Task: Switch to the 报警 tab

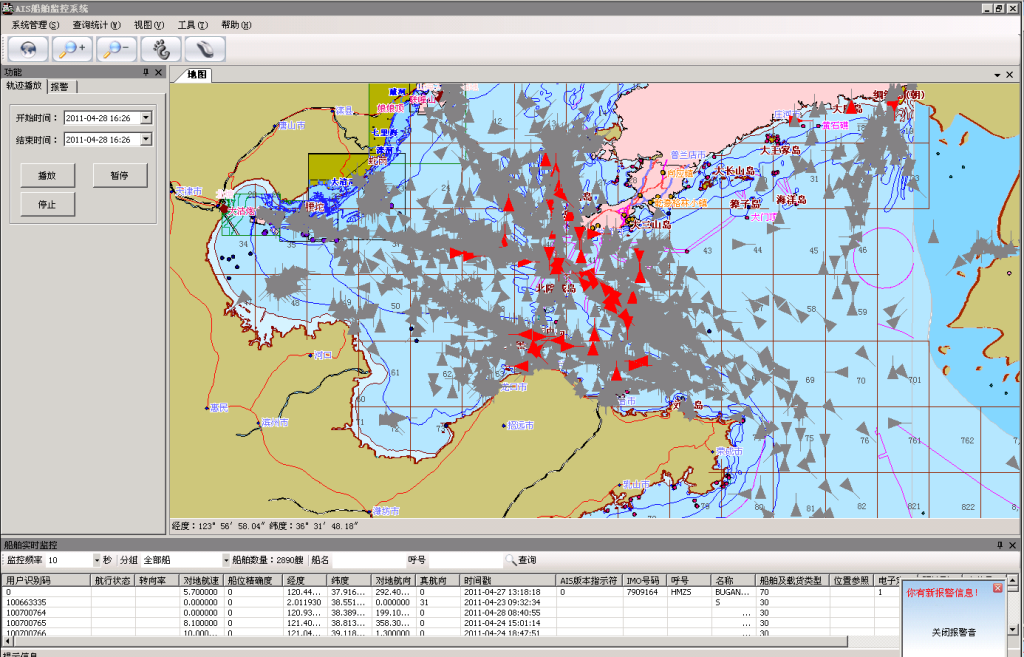Action: click(60, 87)
